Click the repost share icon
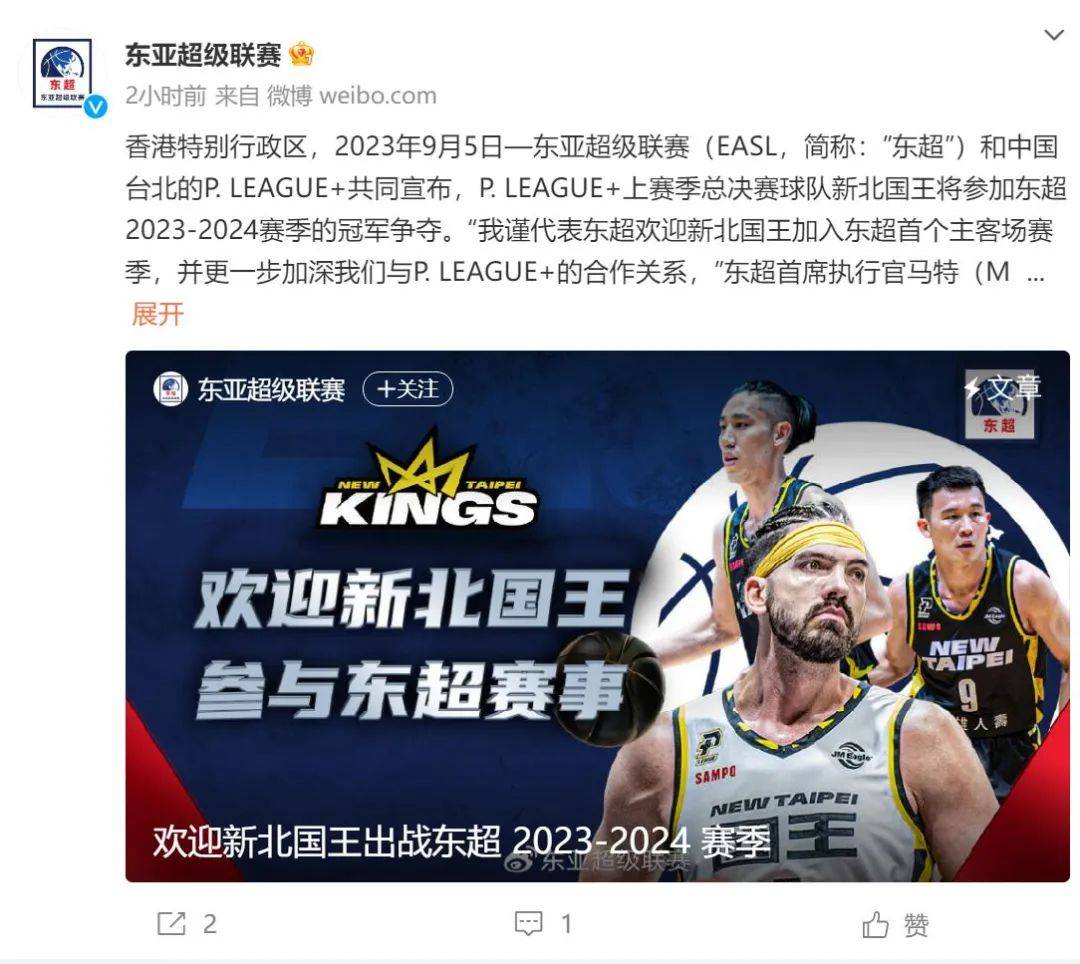This screenshot has width=1080, height=964. [172, 923]
